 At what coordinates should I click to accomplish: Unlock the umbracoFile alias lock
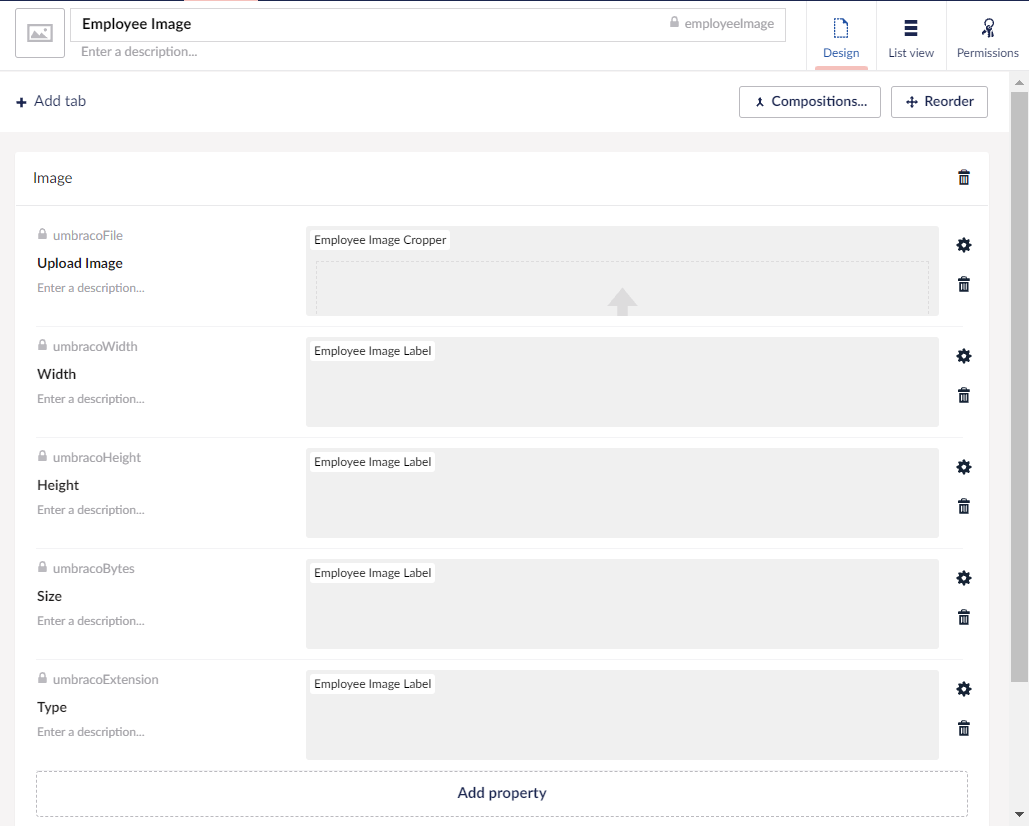click(x=42, y=234)
